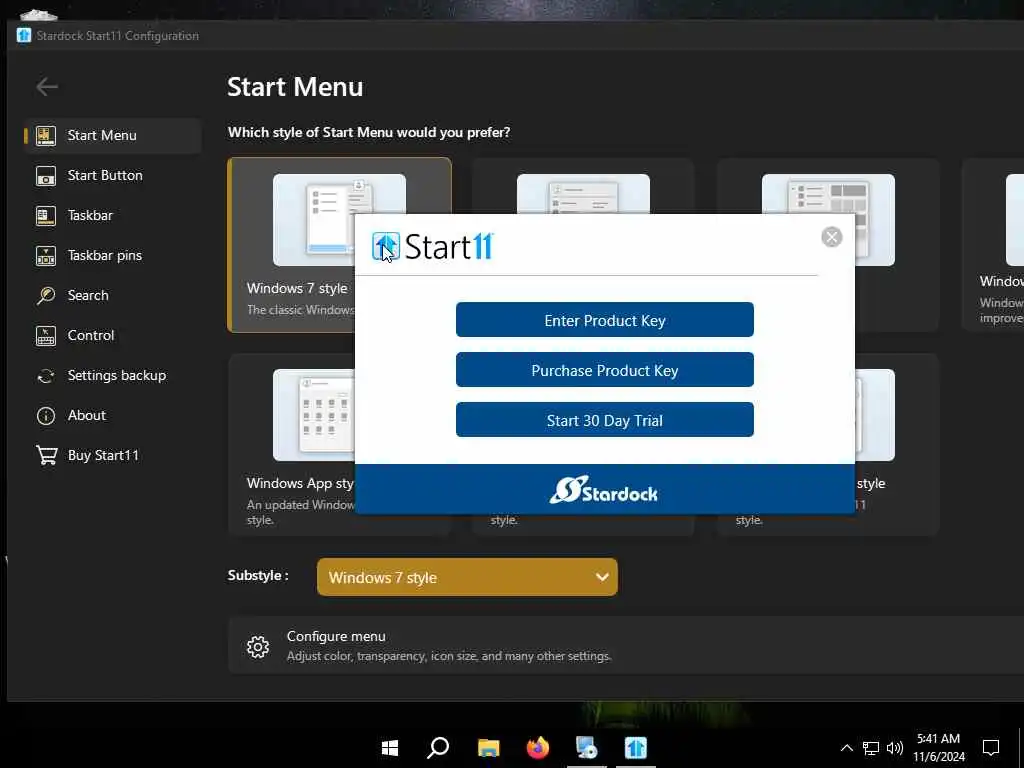Open the Search settings section
This screenshot has height=768, width=1024.
[x=112, y=295]
